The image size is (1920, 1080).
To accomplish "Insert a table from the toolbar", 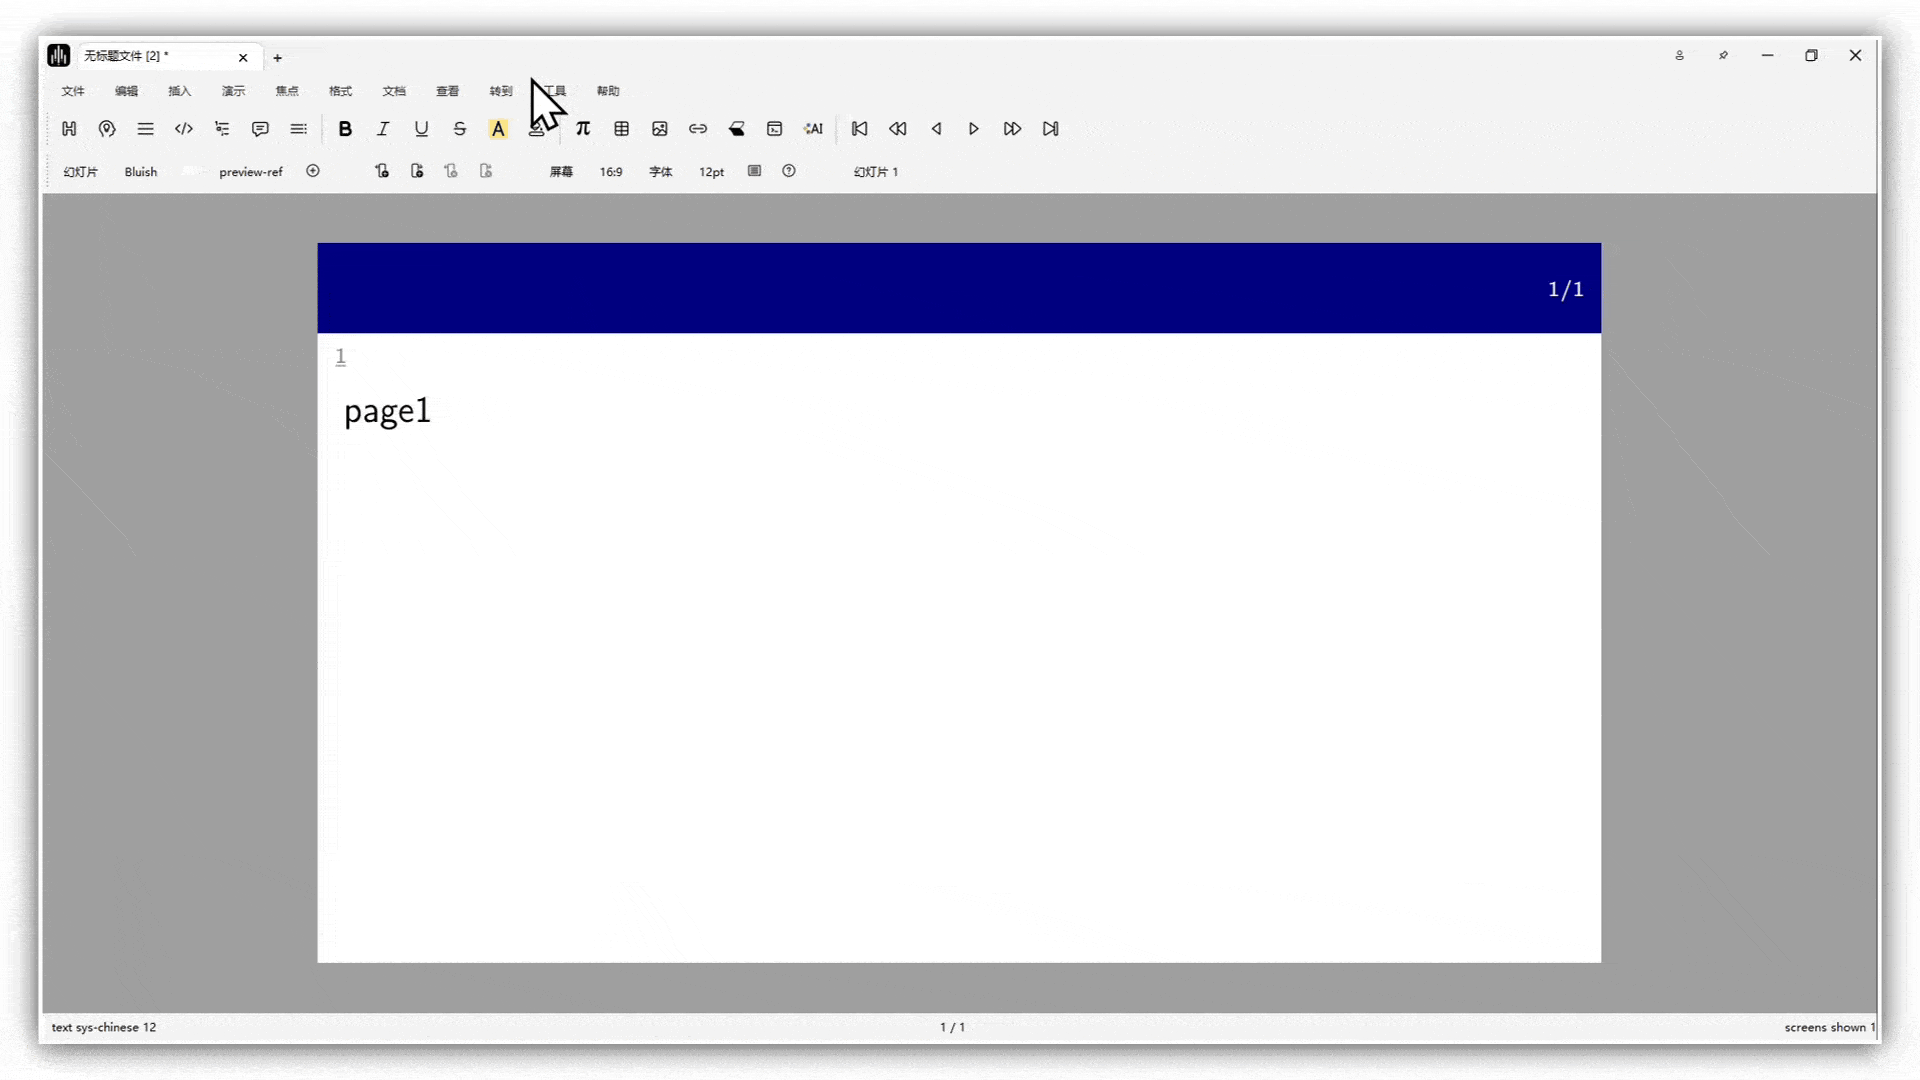I will [x=621, y=129].
